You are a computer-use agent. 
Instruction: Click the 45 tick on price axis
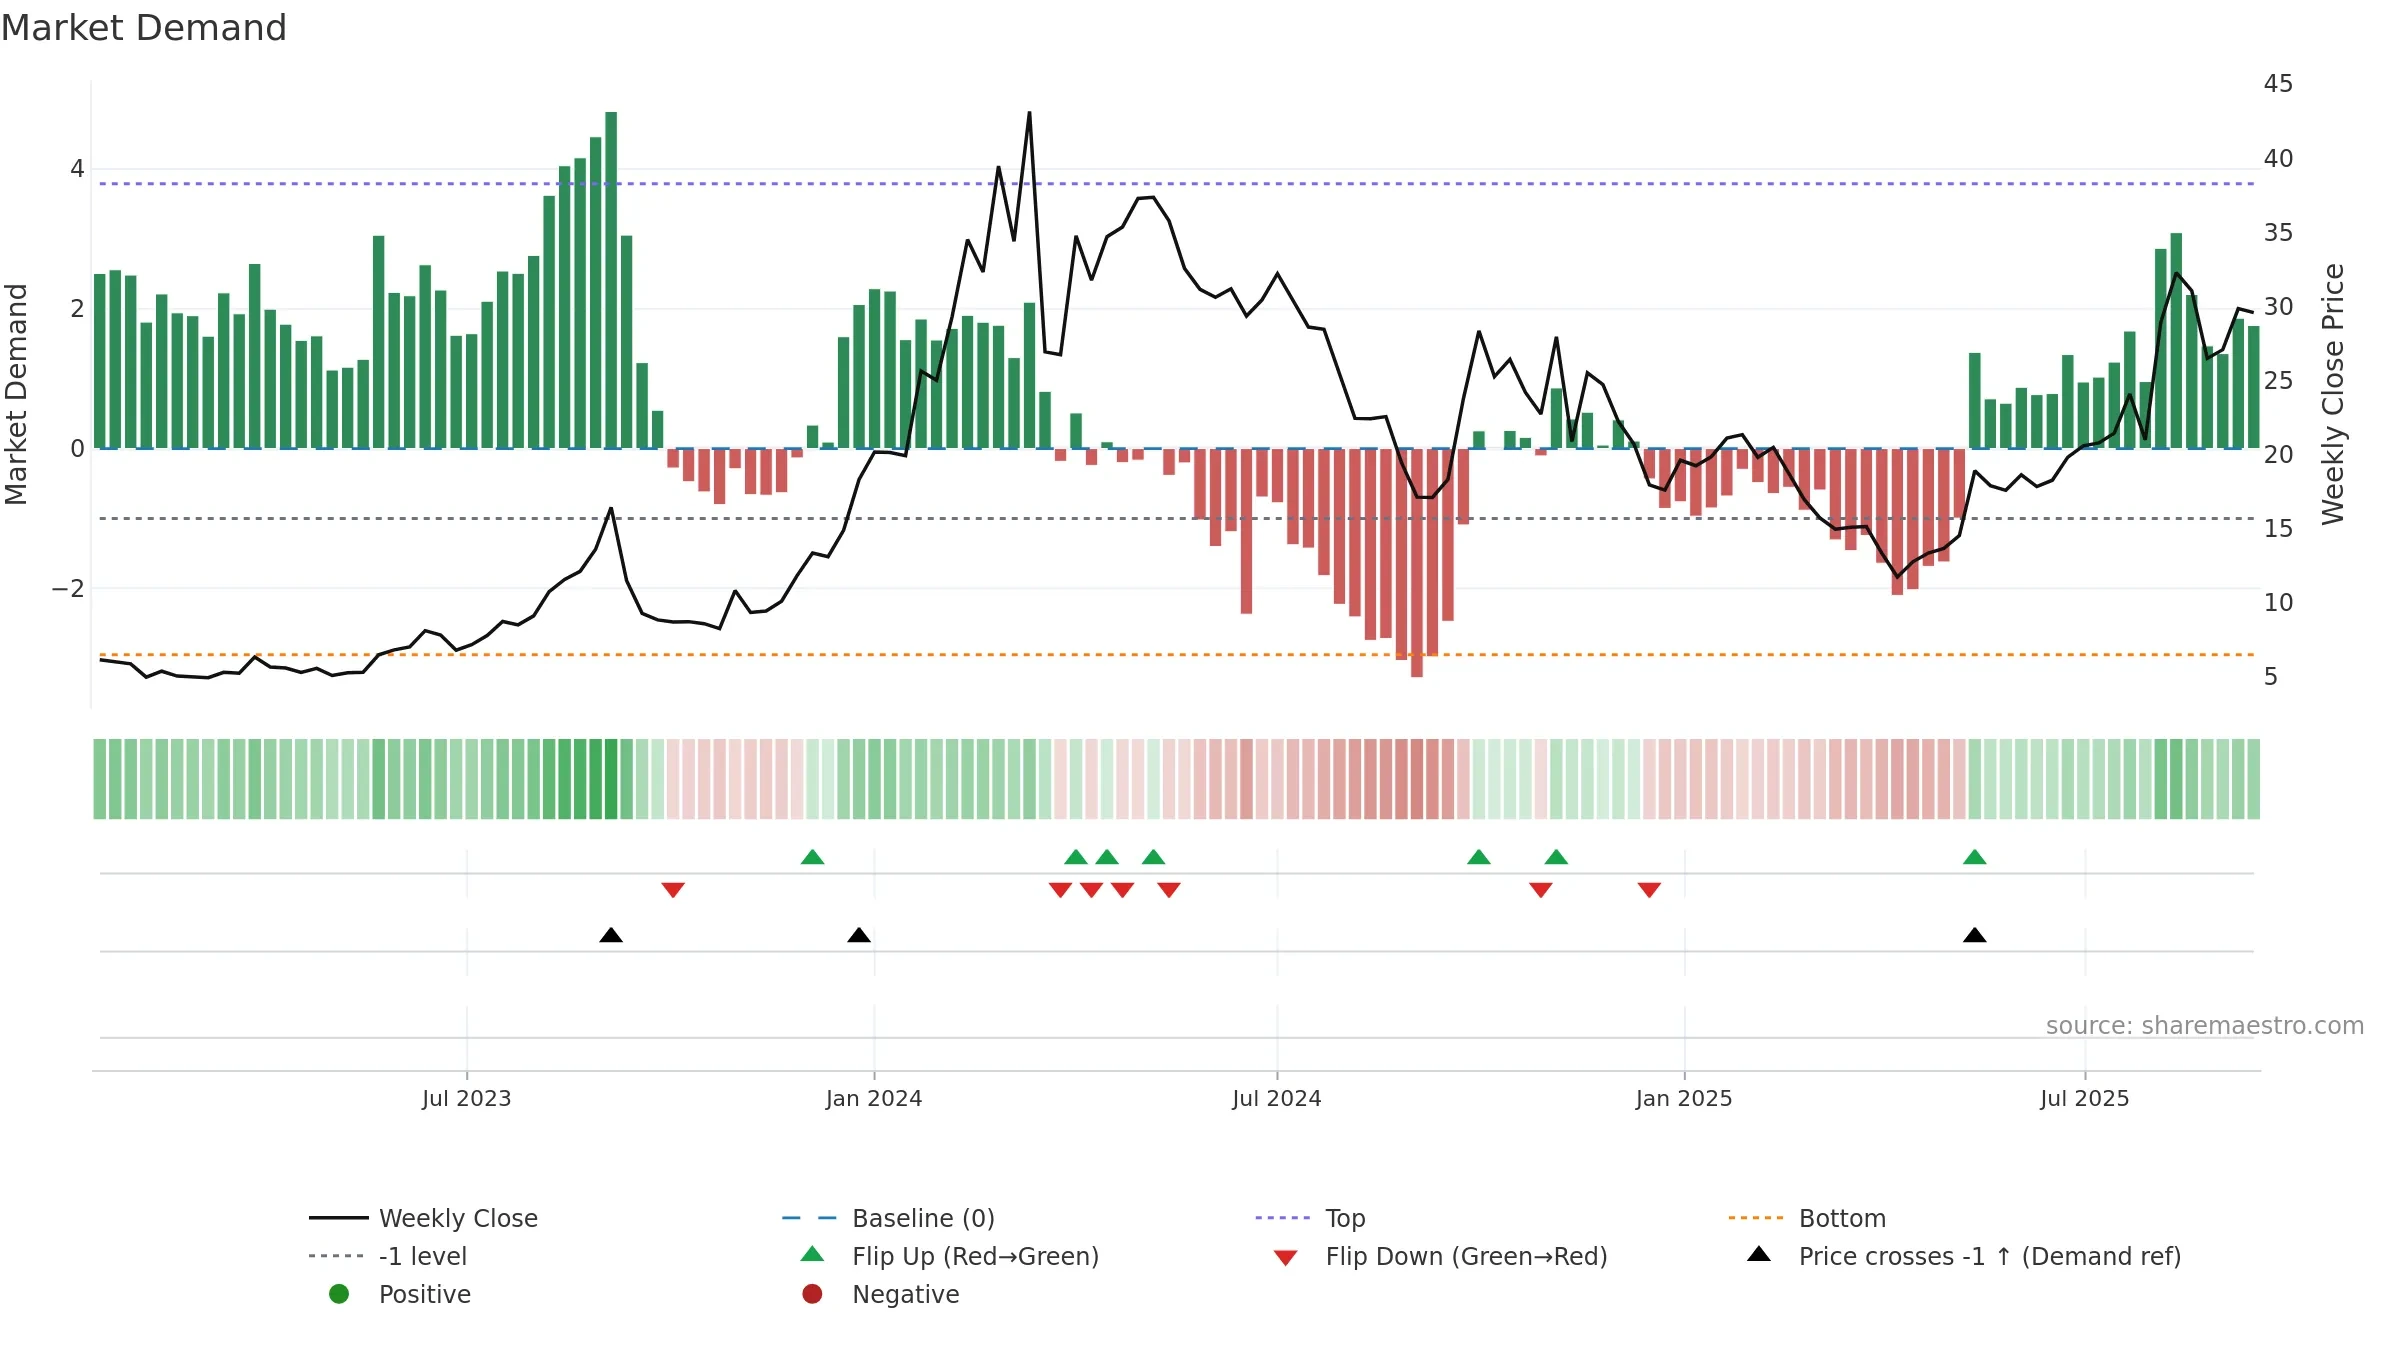2278,84
